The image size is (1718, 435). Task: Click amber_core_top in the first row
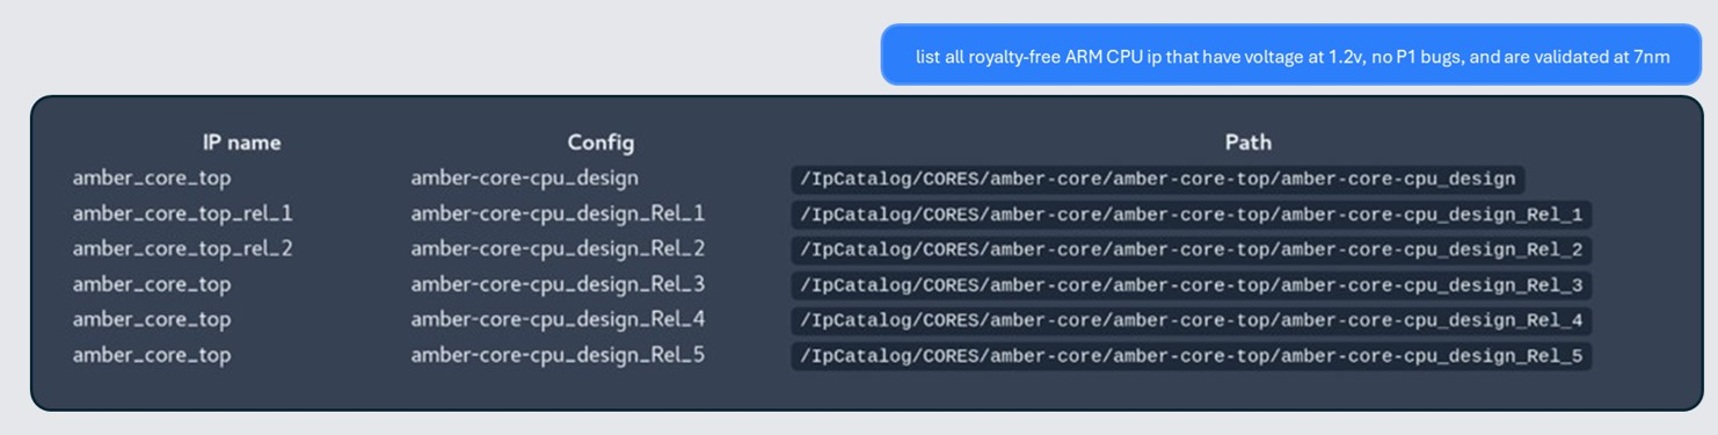[x=151, y=178]
